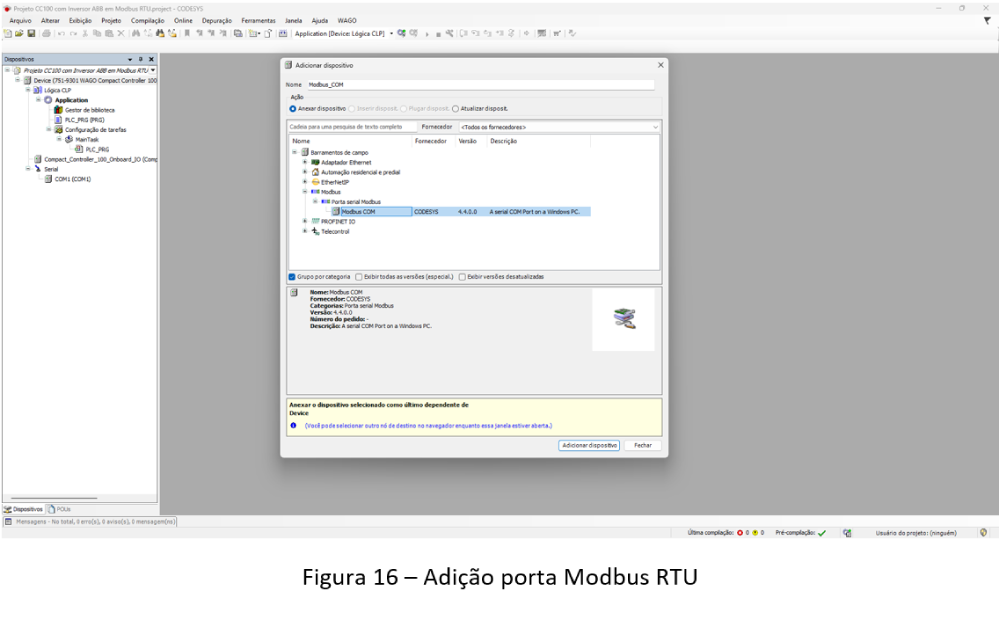
Task: Expand the Telecontrol tree node
Action: 304,231
